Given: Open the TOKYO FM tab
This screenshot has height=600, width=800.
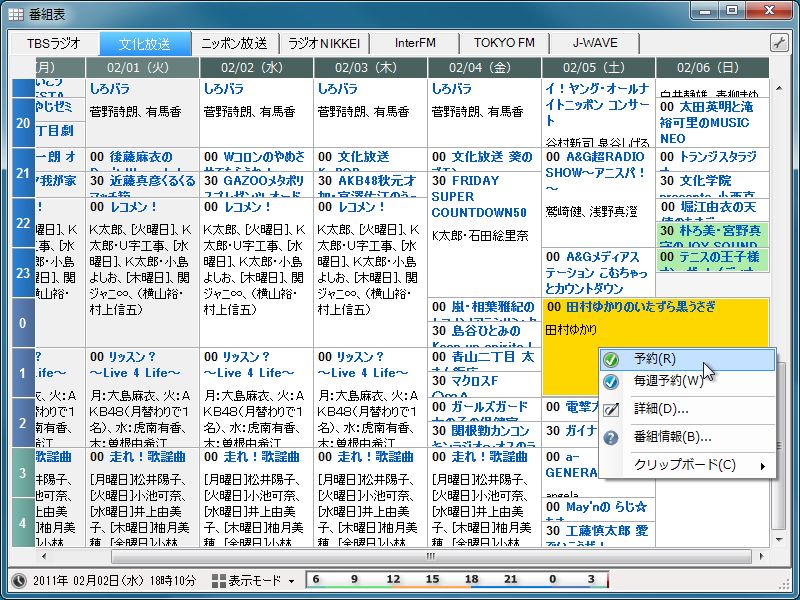Looking at the screenshot, I should click(x=504, y=43).
